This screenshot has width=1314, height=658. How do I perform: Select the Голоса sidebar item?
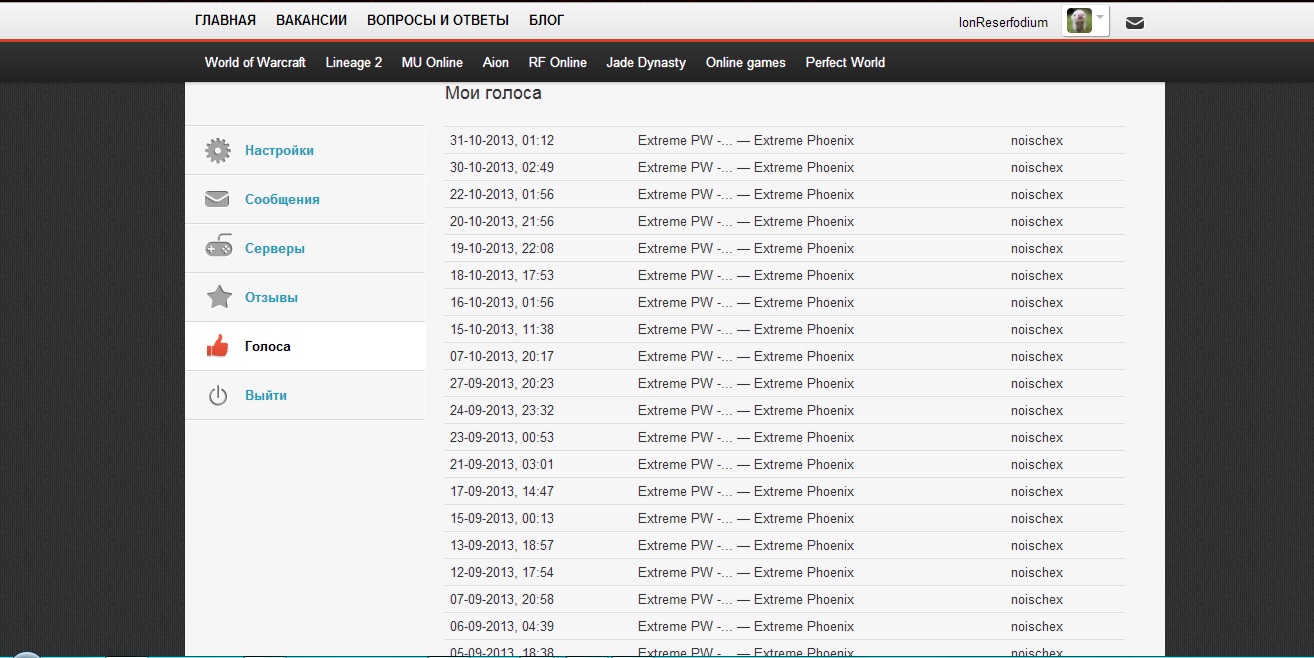click(x=268, y=347)
